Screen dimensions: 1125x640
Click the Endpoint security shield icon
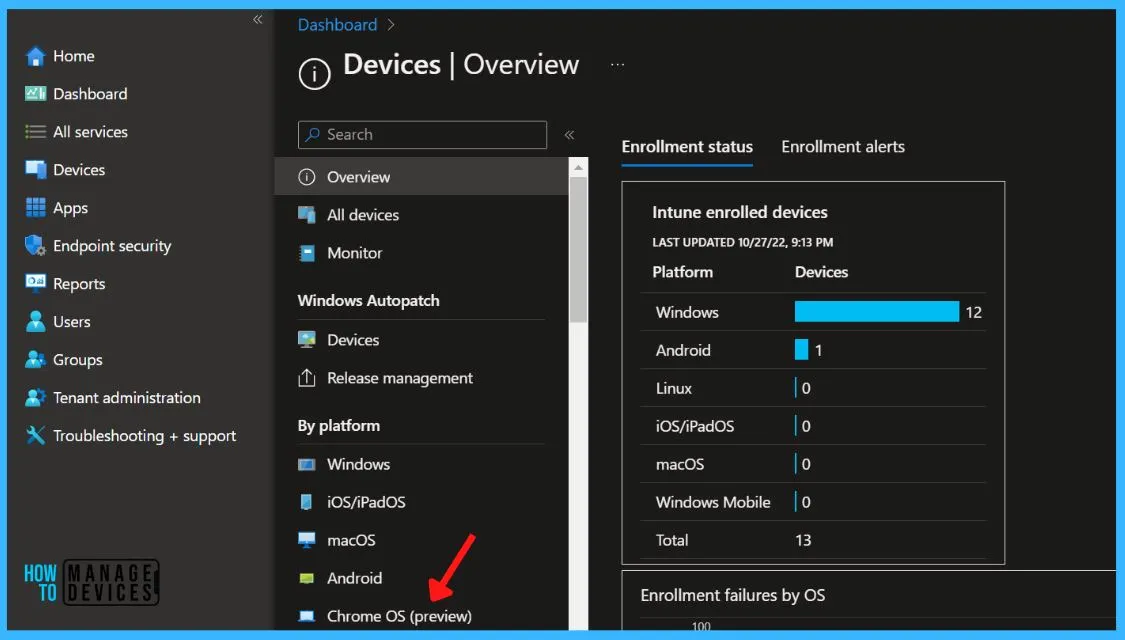tap(35, 246)
